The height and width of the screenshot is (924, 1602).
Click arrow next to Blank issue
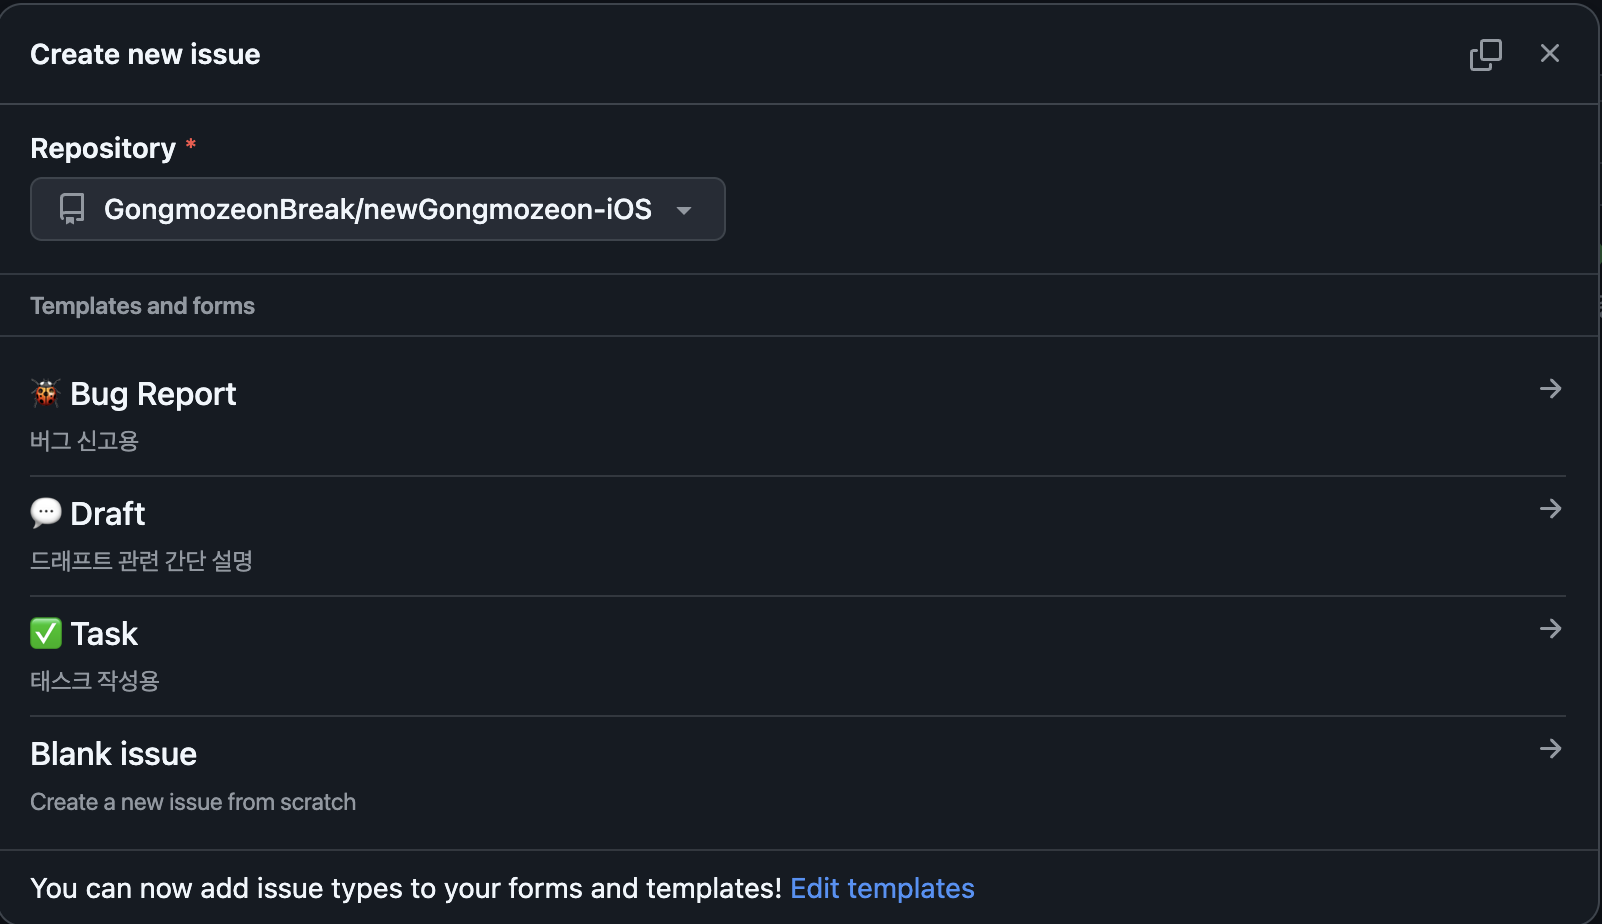(1550, 749)
